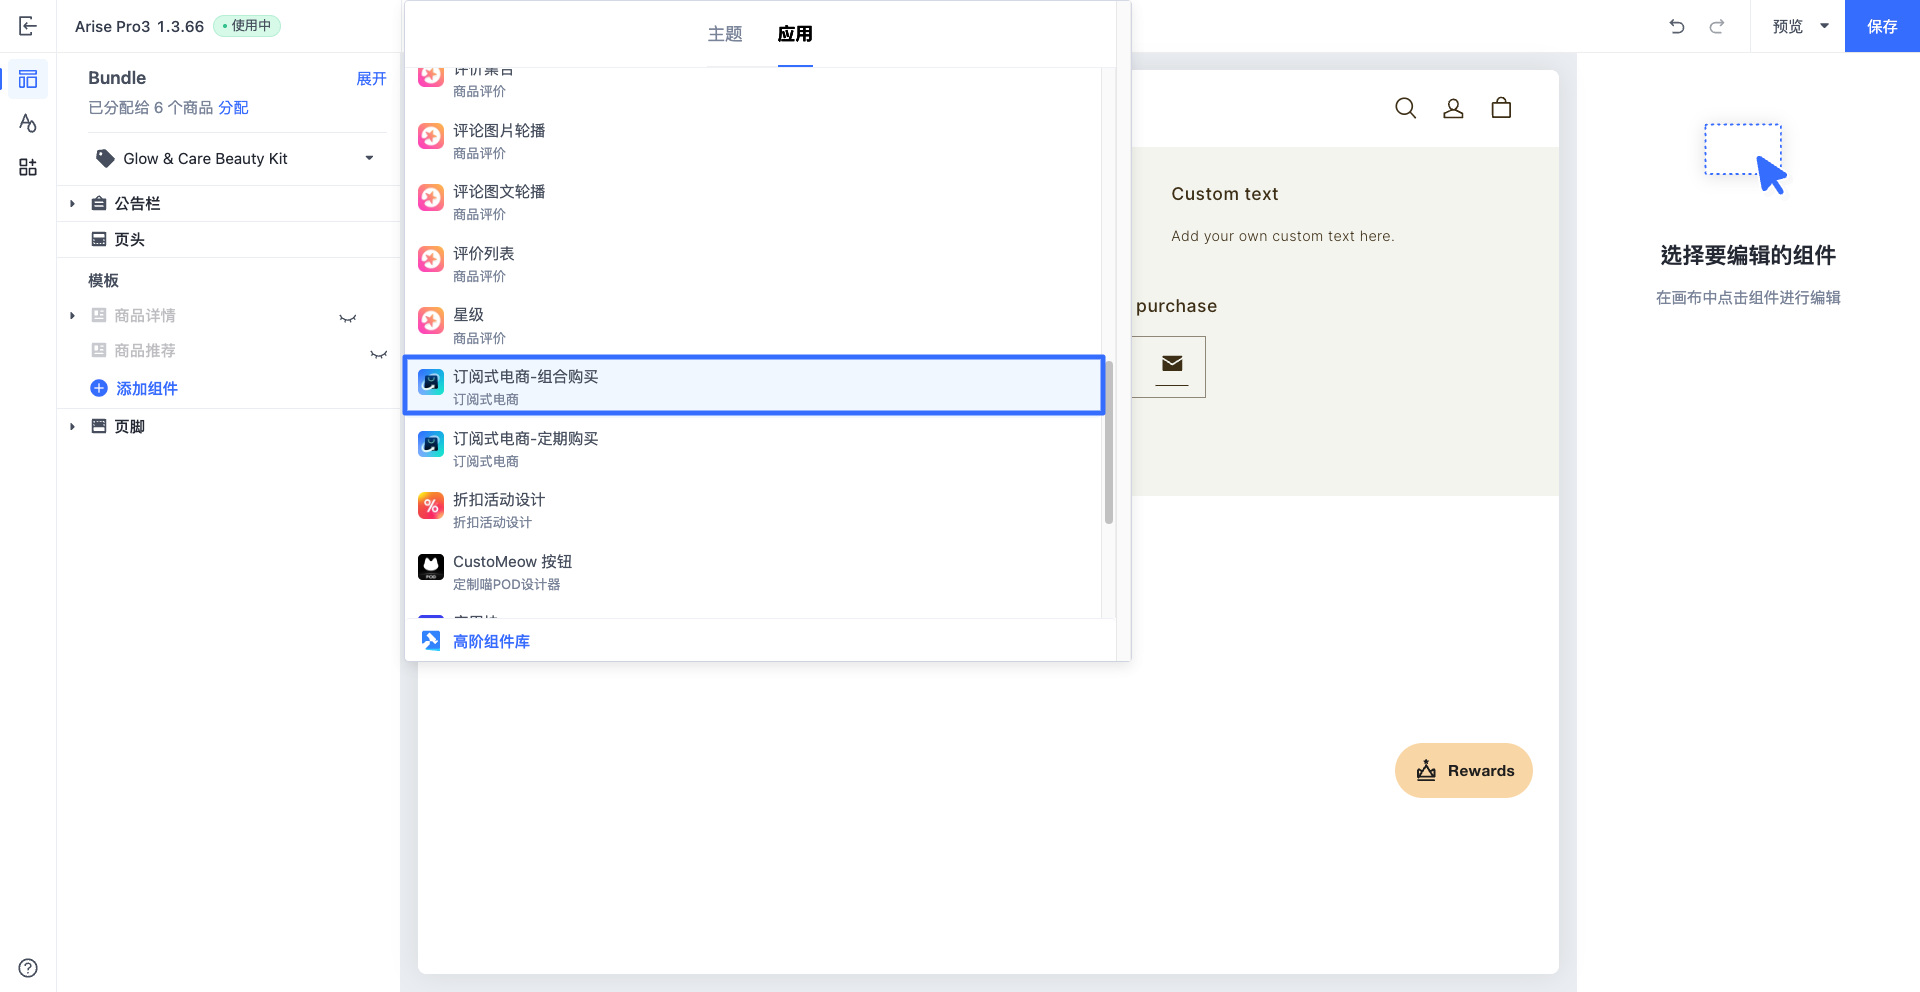The width and height of the screenshot is (1920, 992).
Task: Click the exit editor icon
Action: 28,26
